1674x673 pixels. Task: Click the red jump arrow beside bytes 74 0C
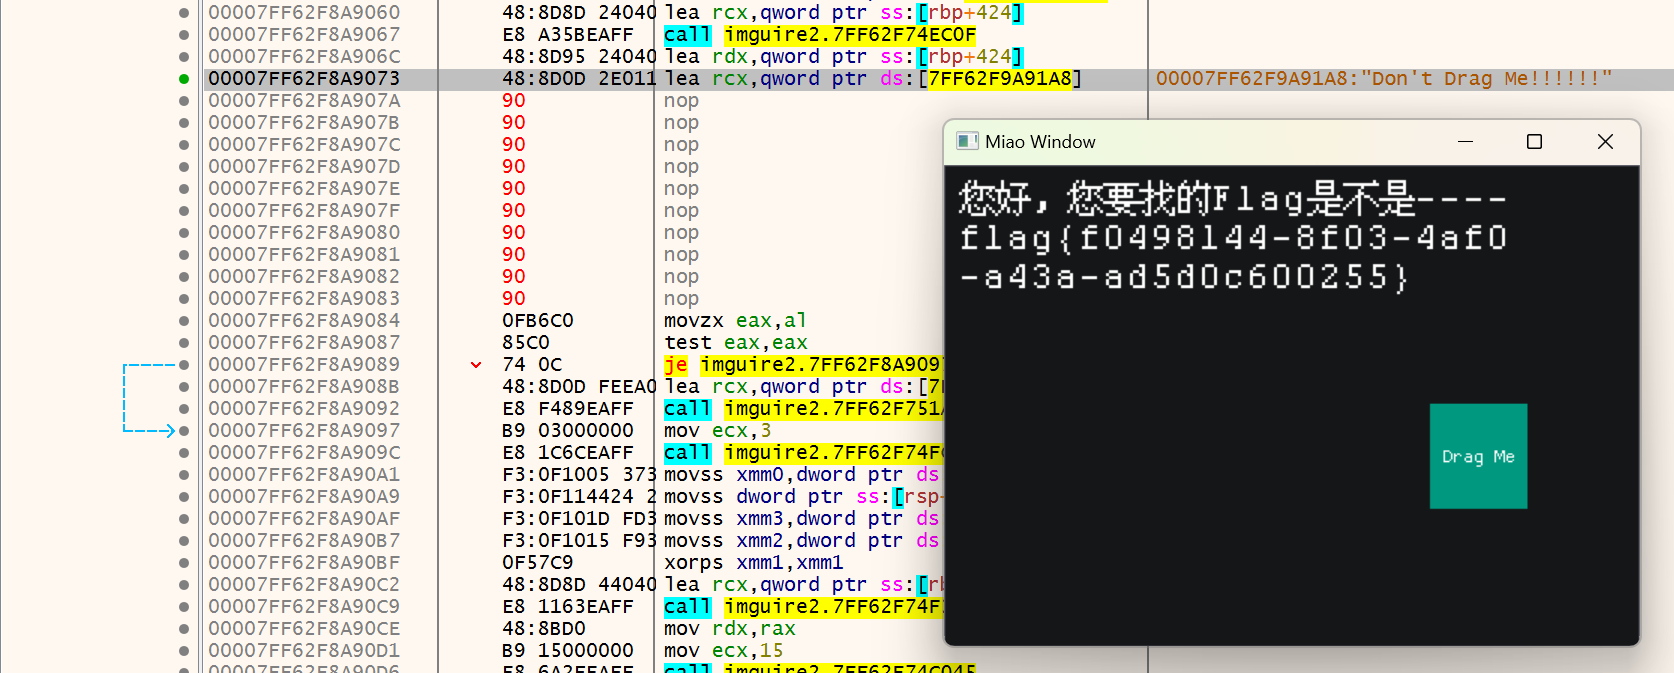[476, 365]
